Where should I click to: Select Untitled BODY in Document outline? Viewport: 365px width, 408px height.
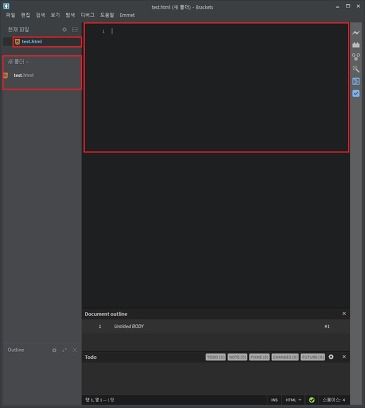(129, 326)
